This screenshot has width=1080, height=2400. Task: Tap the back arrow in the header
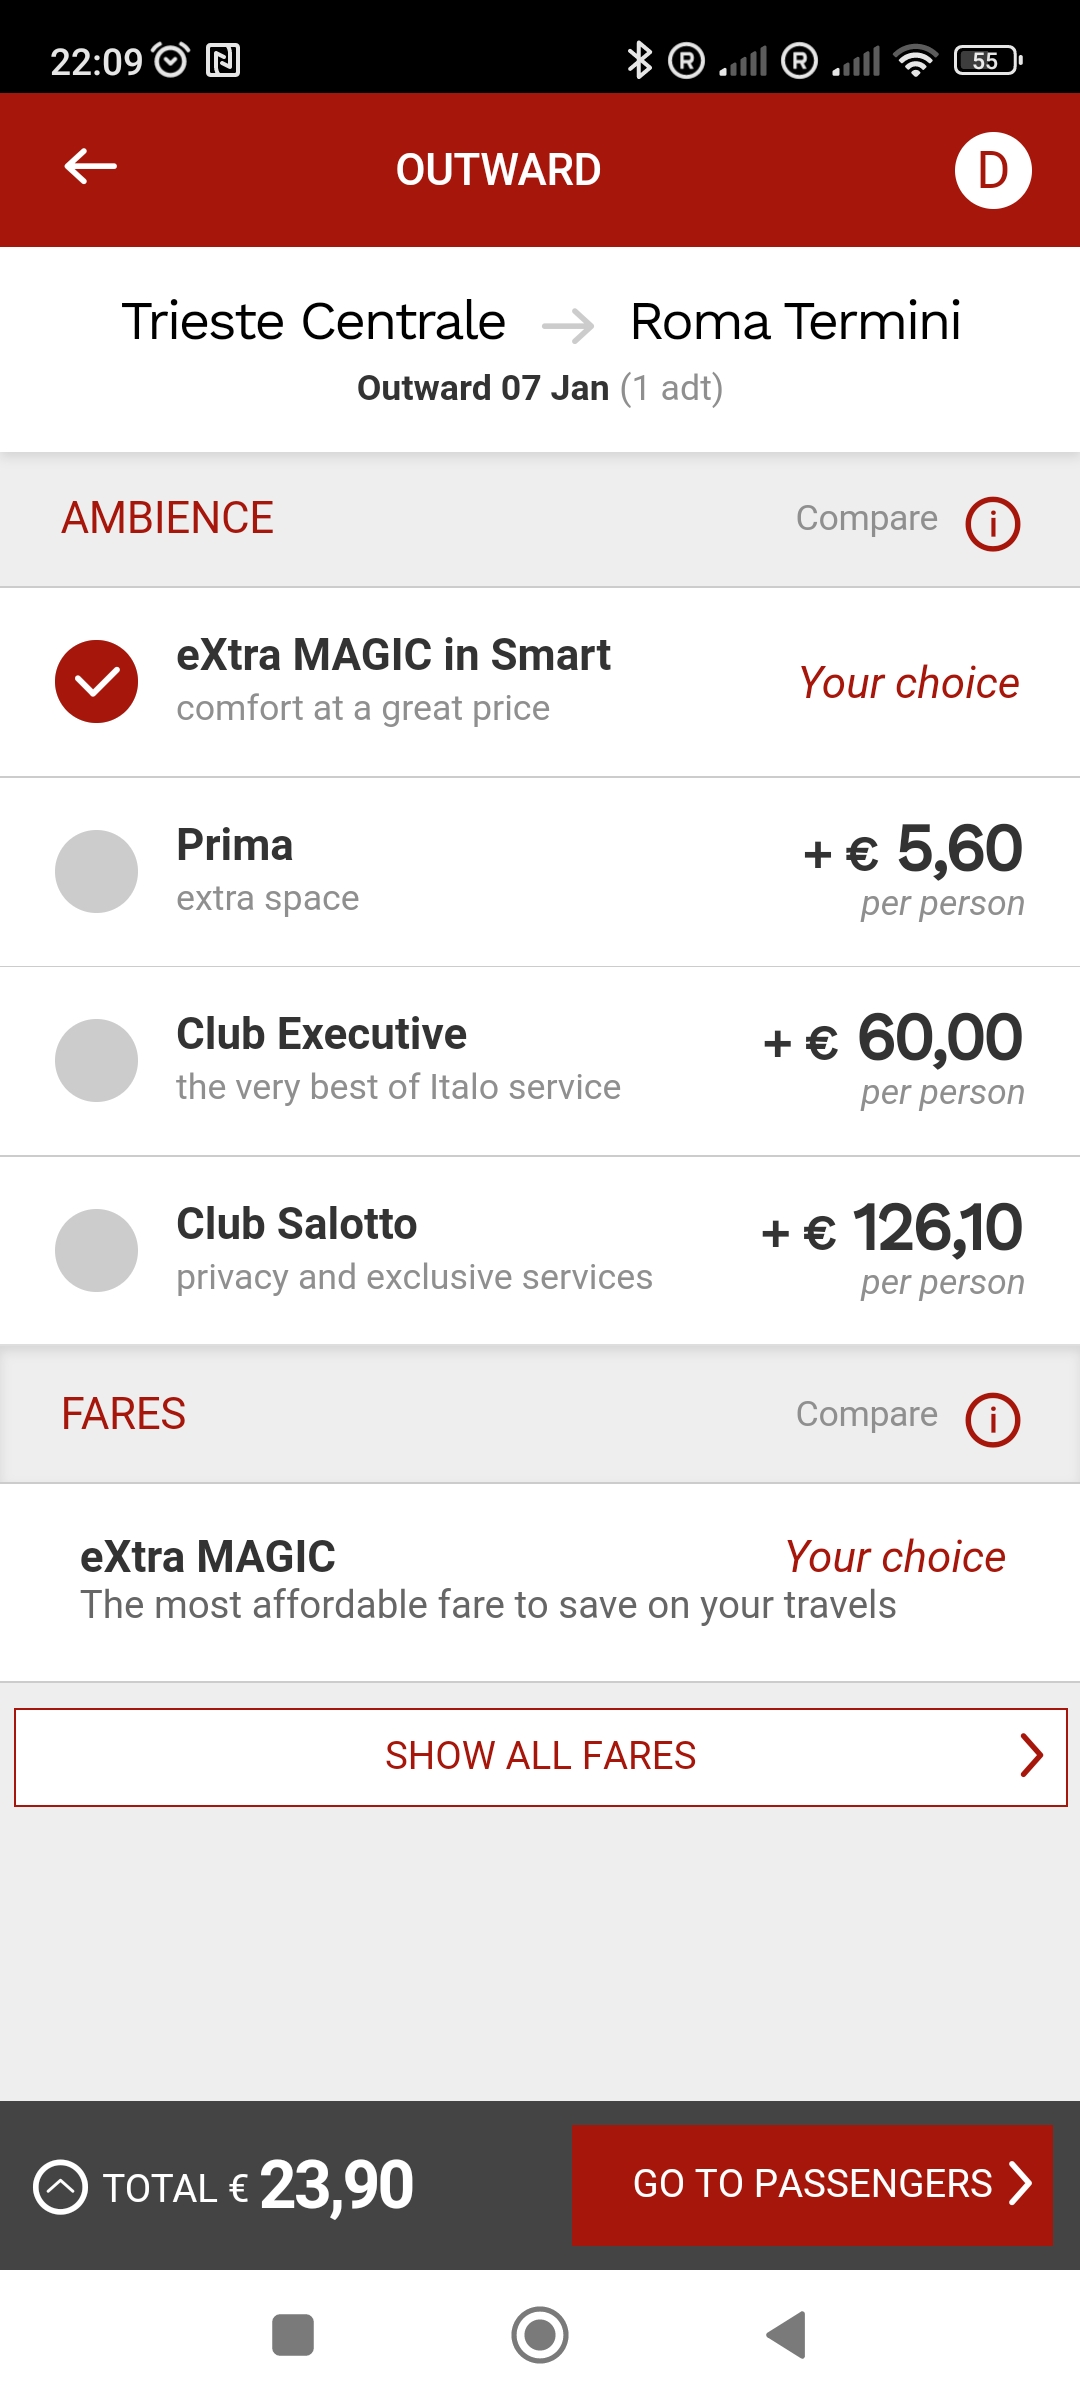(90, 167)
